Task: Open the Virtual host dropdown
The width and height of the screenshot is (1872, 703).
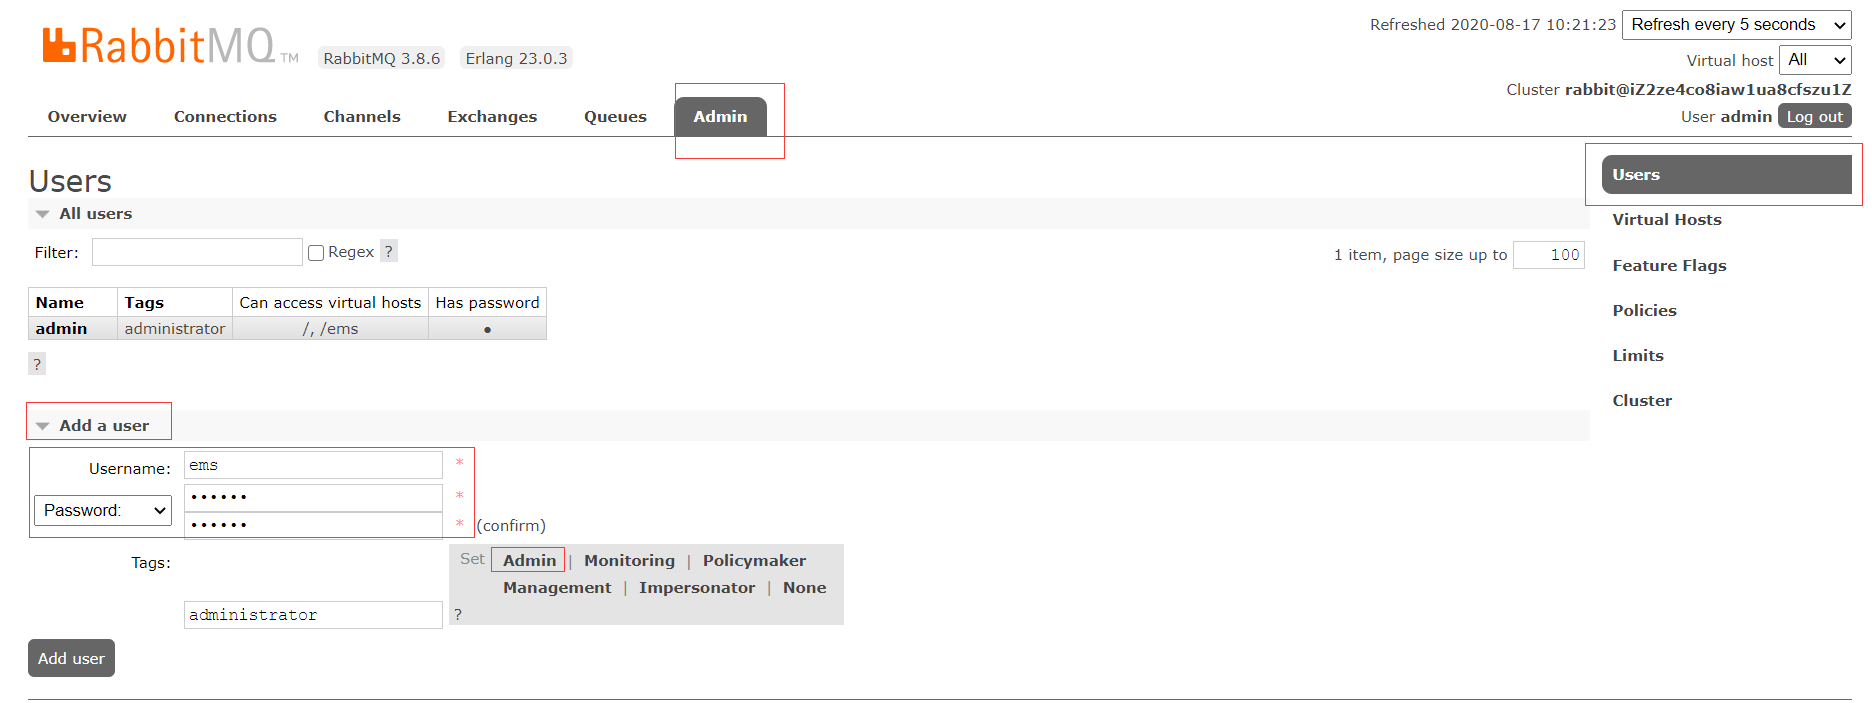Action: pyautogui.click(x=1815, y=60)
